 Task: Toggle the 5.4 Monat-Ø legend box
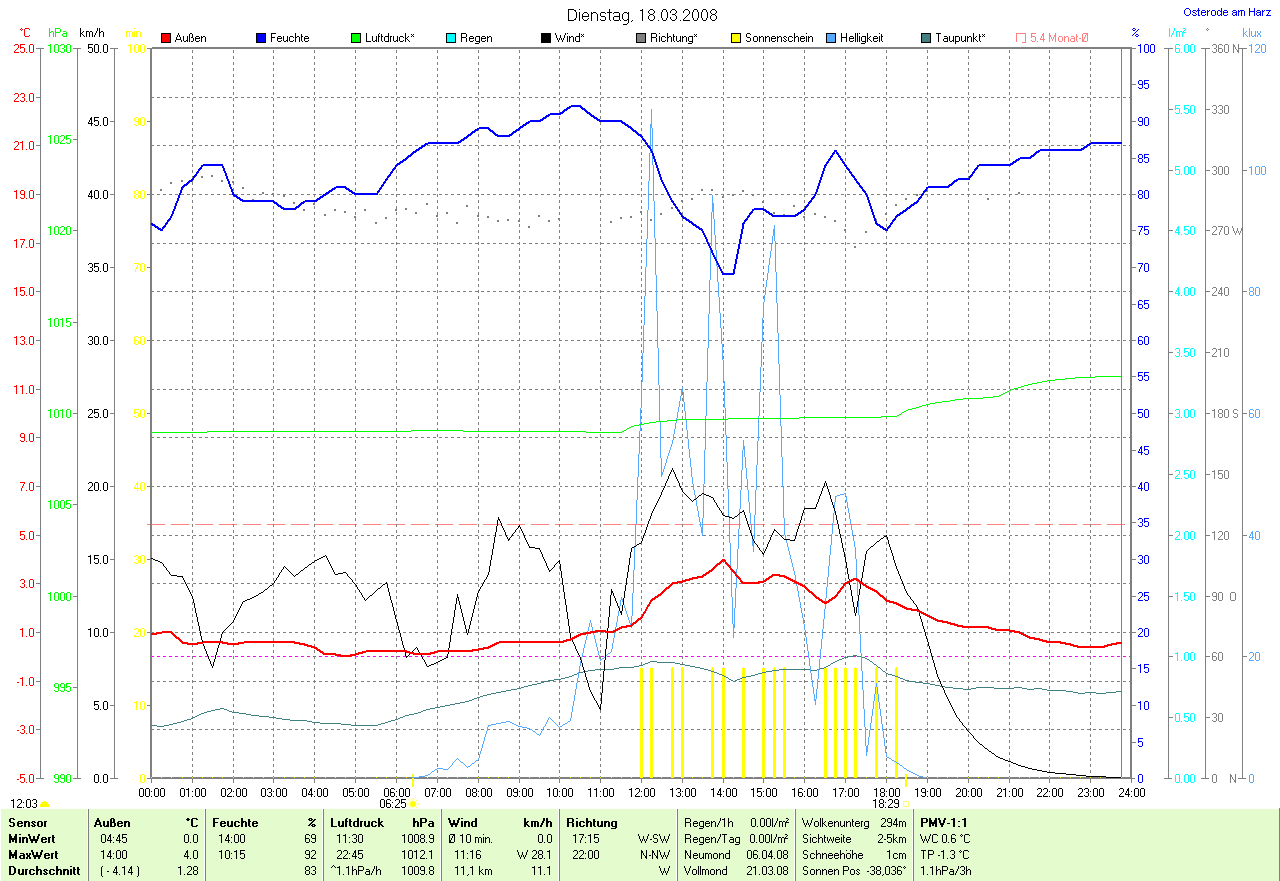click(1021, 38)
